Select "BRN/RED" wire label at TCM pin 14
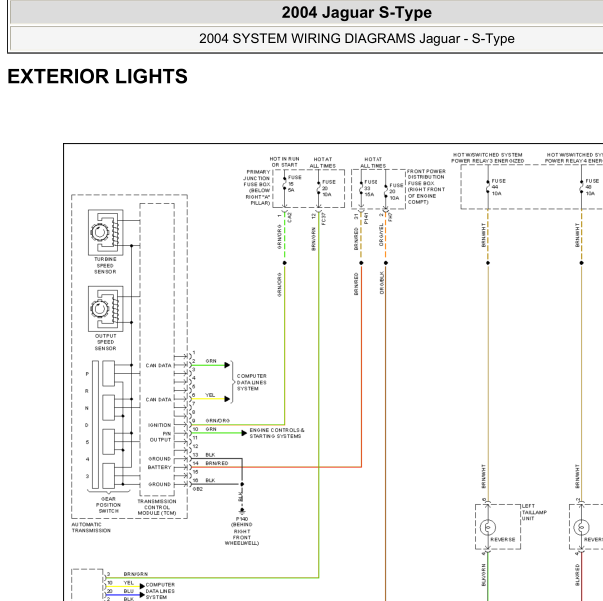This screenshot has height=601, width=603. point(217,463)
